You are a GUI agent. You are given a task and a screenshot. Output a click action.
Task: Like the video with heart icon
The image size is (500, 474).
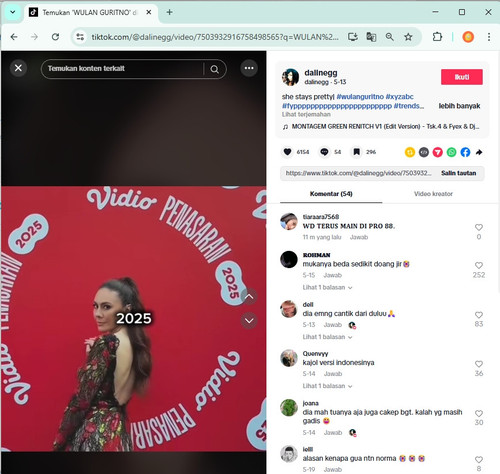(287, 152)
